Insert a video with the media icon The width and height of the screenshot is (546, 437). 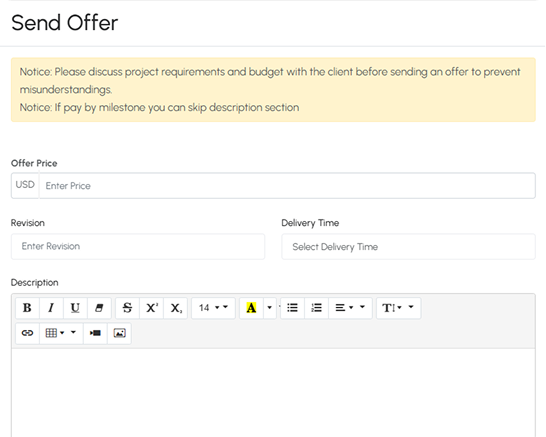pyautogui.click(x=95, y=333)
